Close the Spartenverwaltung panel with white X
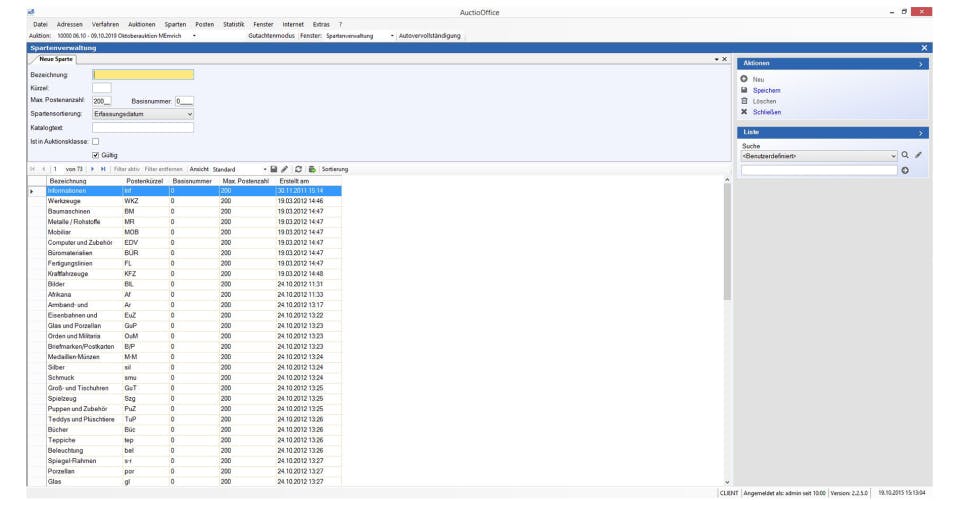The image size is (960, 505). tap(924, 48)
